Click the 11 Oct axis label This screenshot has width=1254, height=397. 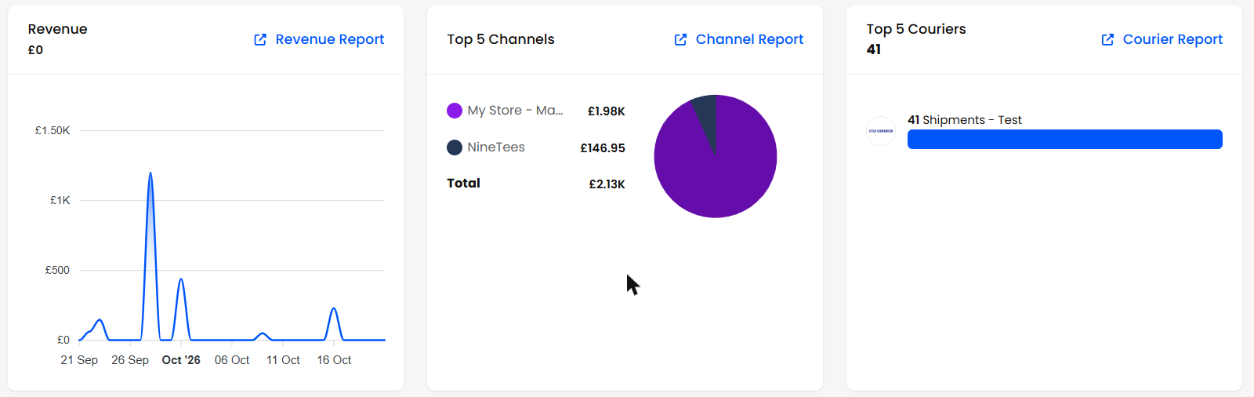point(283,360)
